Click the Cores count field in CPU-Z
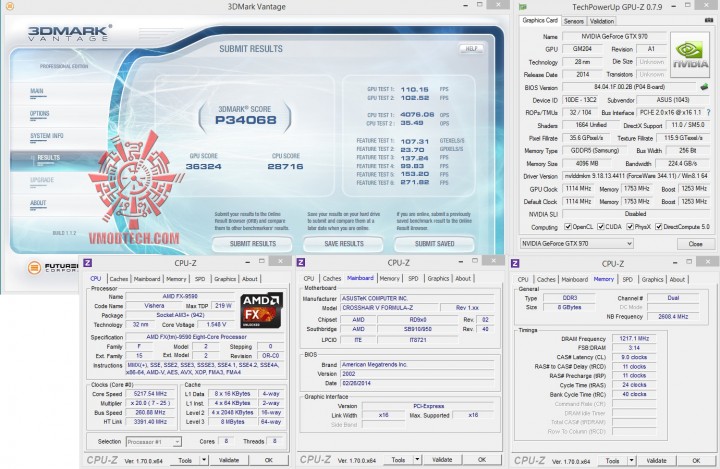 (x=226, y=441)
